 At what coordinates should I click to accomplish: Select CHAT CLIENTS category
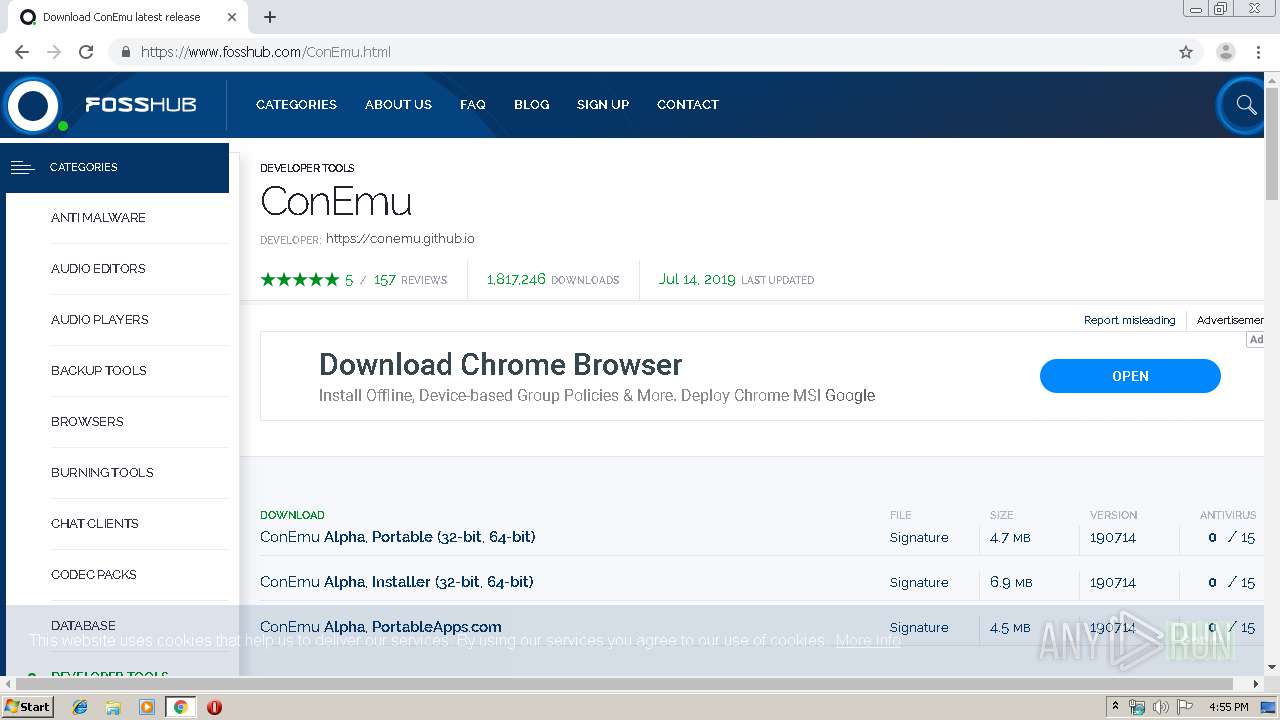(x=95, y=523)
